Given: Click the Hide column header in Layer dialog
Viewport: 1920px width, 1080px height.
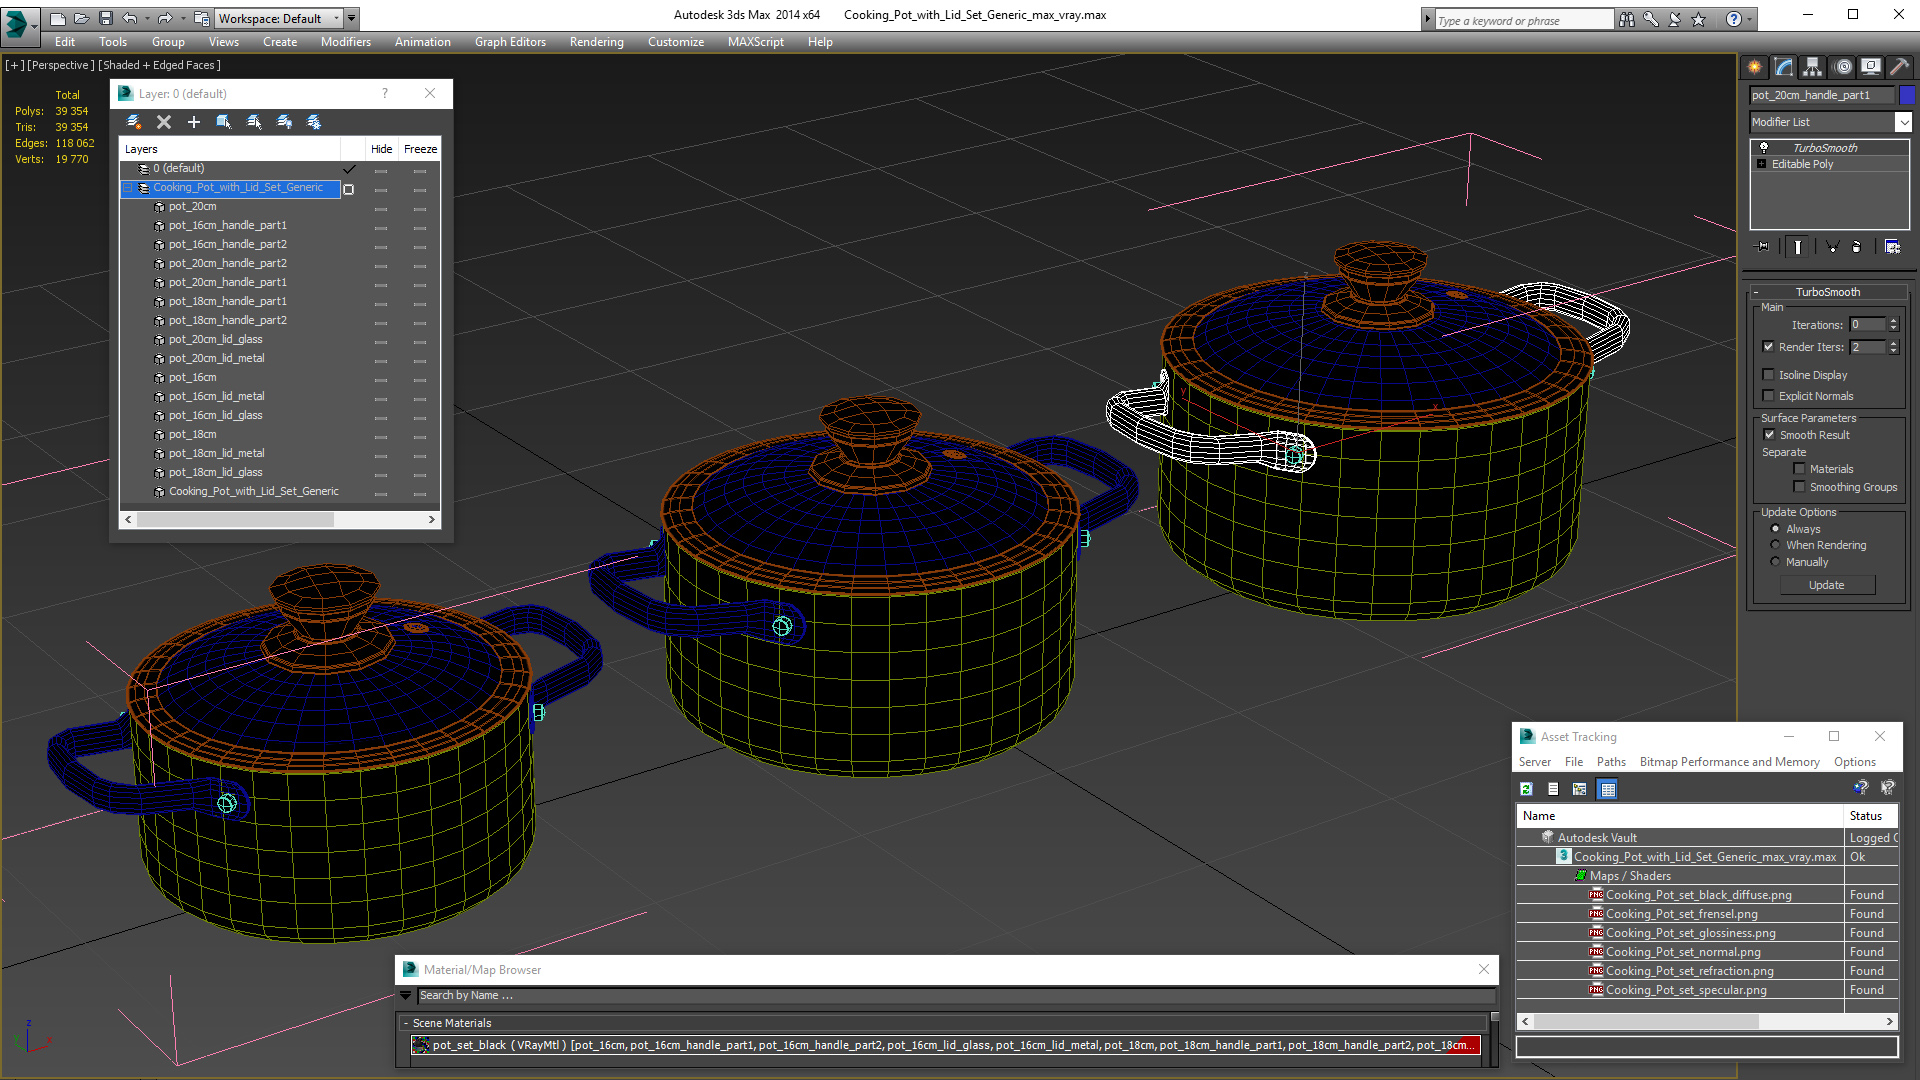Looking at the screenshot, I should click(382, 149).
